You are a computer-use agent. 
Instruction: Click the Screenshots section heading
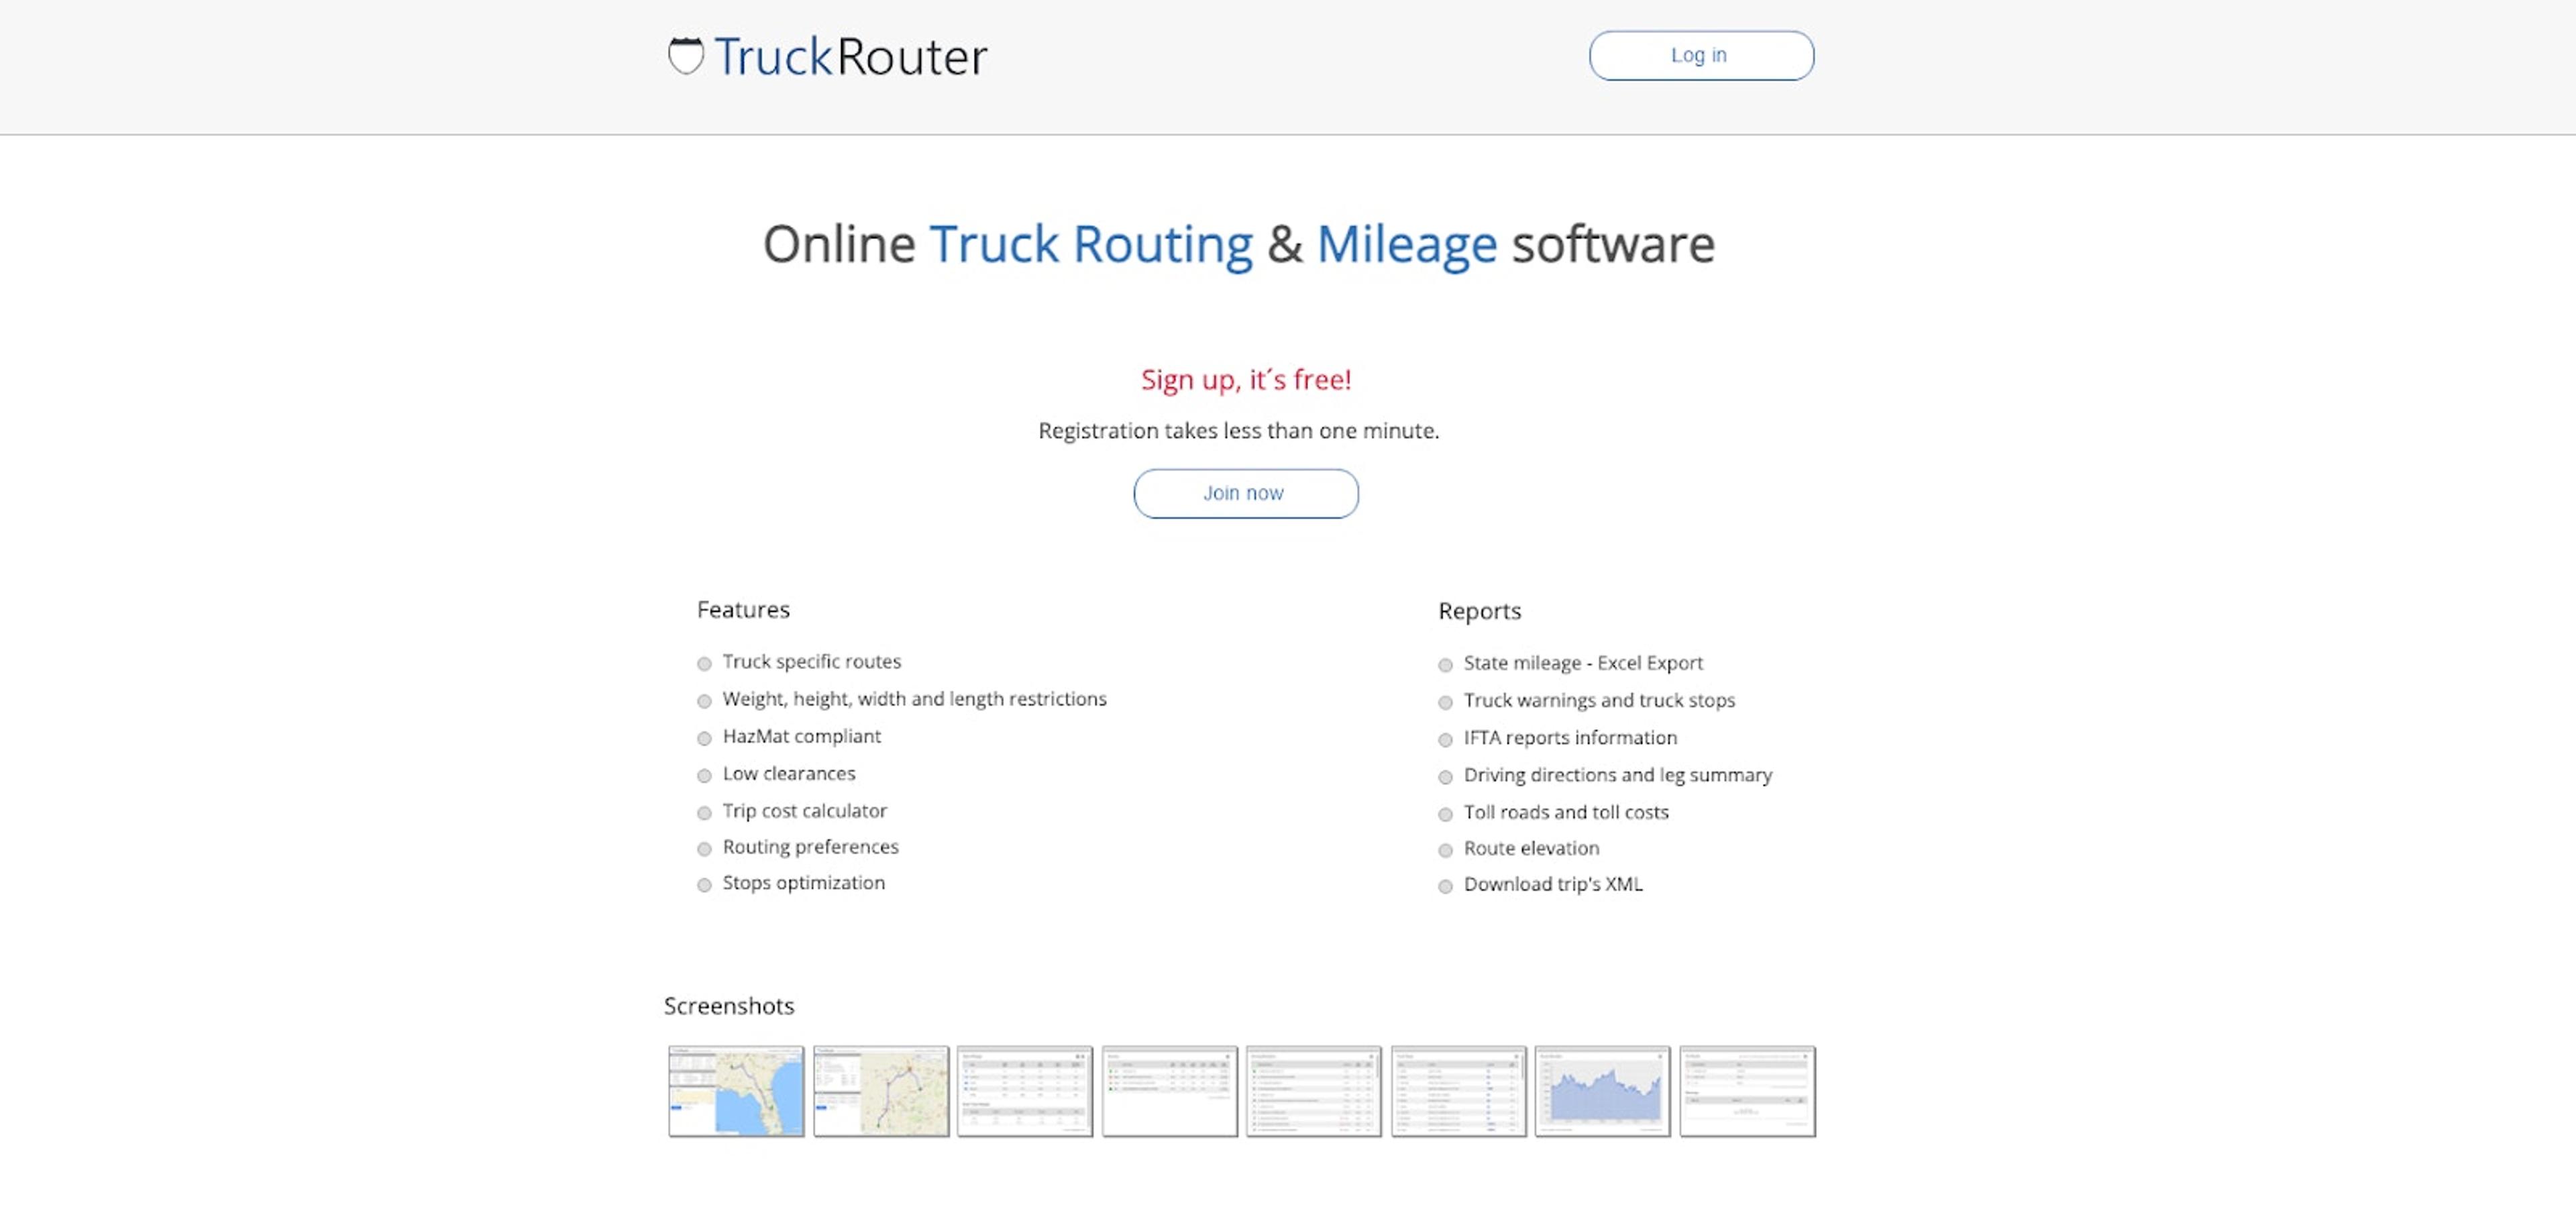(729, 1006)
